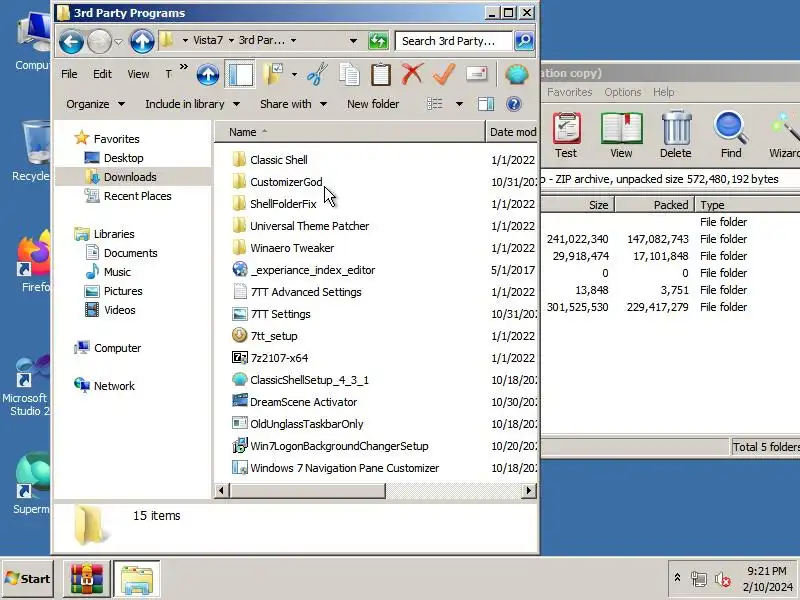Open the views More options arrow
Viewport: 800px width, 600px height.
[459, 104]
